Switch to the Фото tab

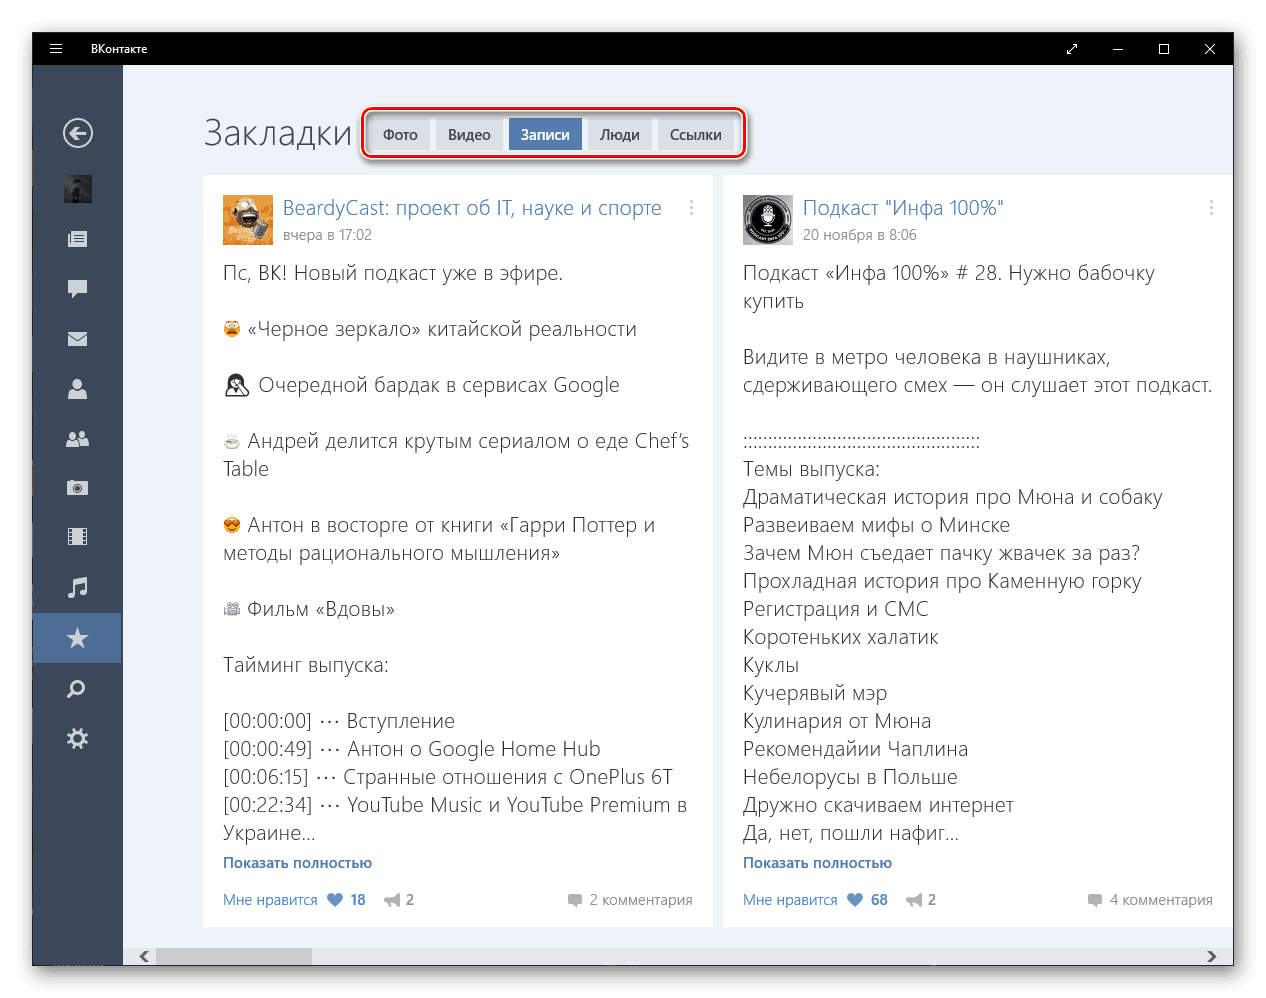coord(400,135)
